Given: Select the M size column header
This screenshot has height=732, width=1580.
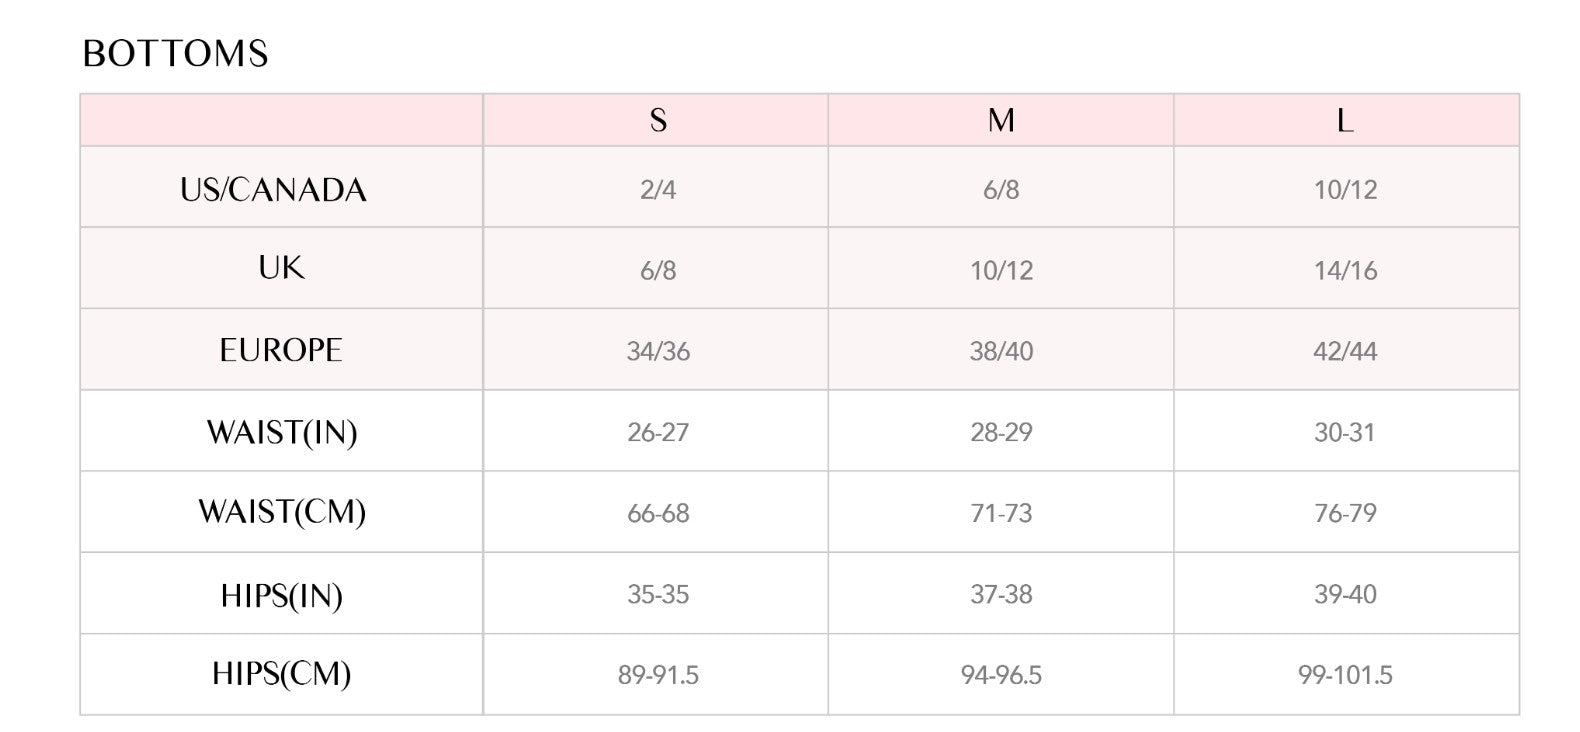Looking at the screenshot, I should click(x=1001, y=121).
